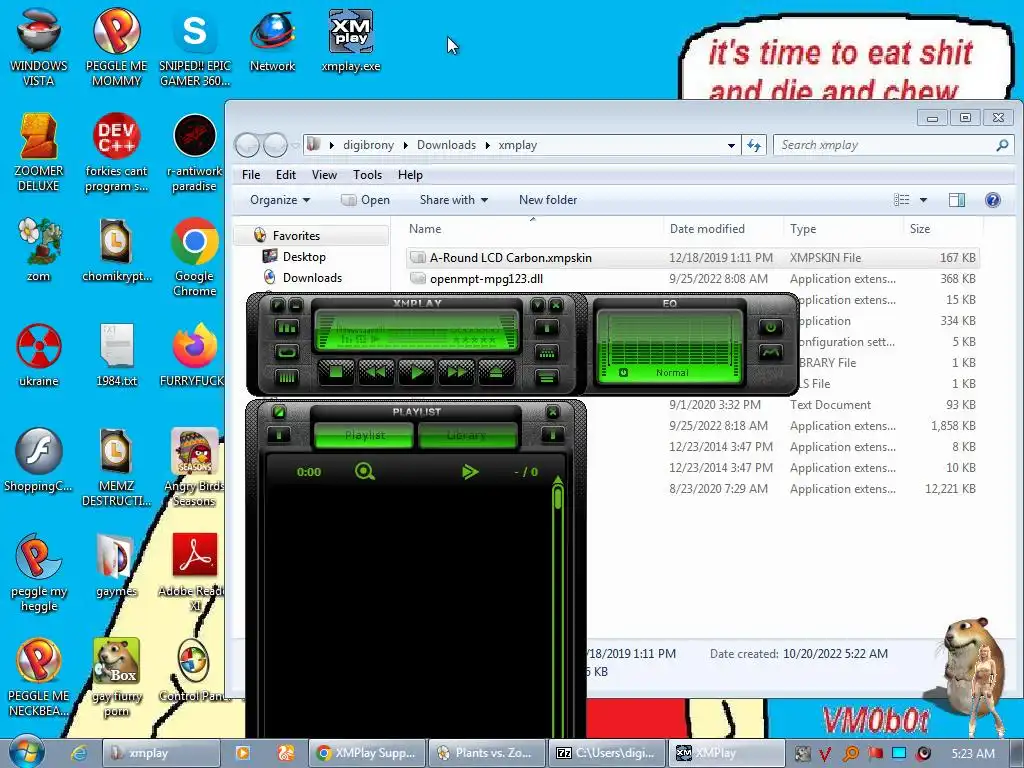Viewport: 1024px width, 768px height.
Task: Click the button right of Library tab
Action: click(552, 435)
